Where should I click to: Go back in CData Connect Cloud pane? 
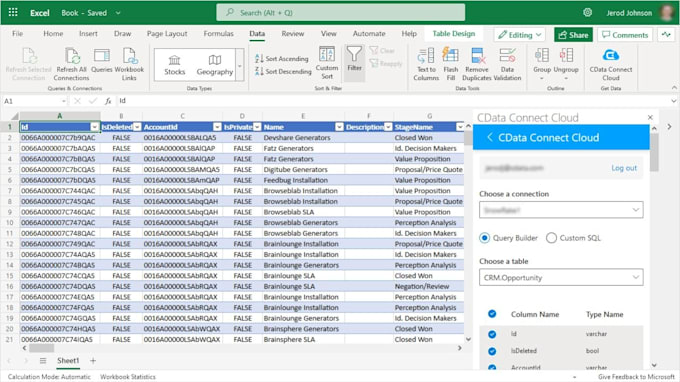tap(490, 137)
